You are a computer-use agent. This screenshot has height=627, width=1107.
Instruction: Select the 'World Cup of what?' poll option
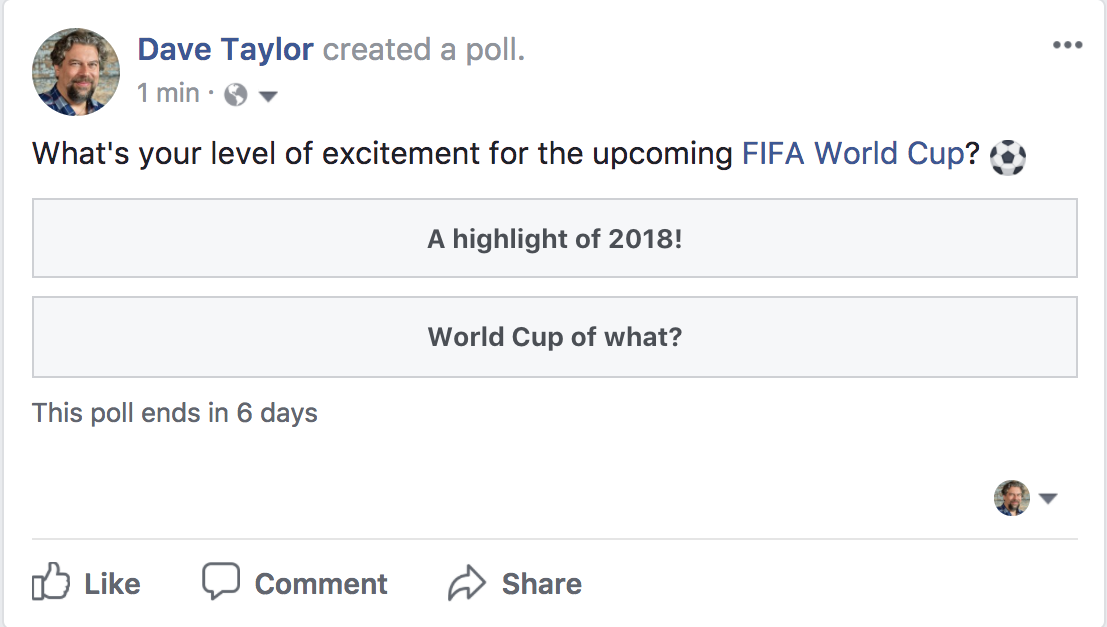click(554, 337)
